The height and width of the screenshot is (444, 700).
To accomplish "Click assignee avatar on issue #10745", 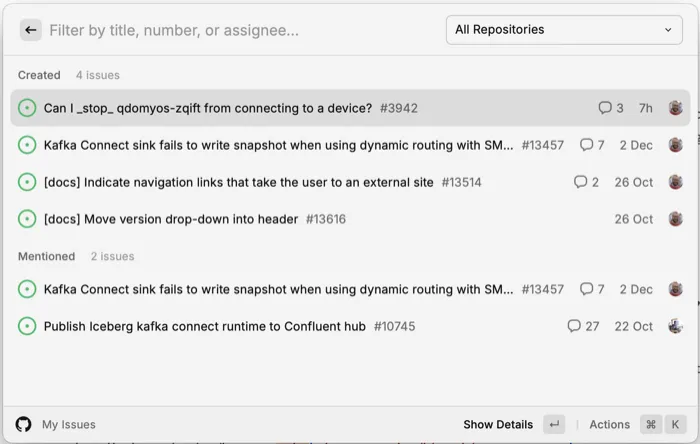I will click(x=676, y=326).
